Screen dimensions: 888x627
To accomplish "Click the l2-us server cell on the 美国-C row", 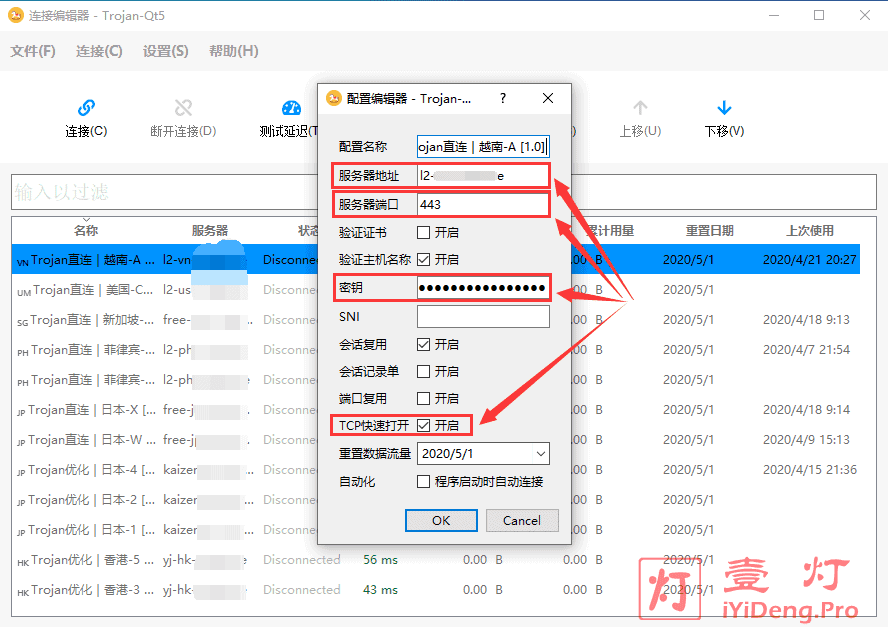I will pos(205,290).
